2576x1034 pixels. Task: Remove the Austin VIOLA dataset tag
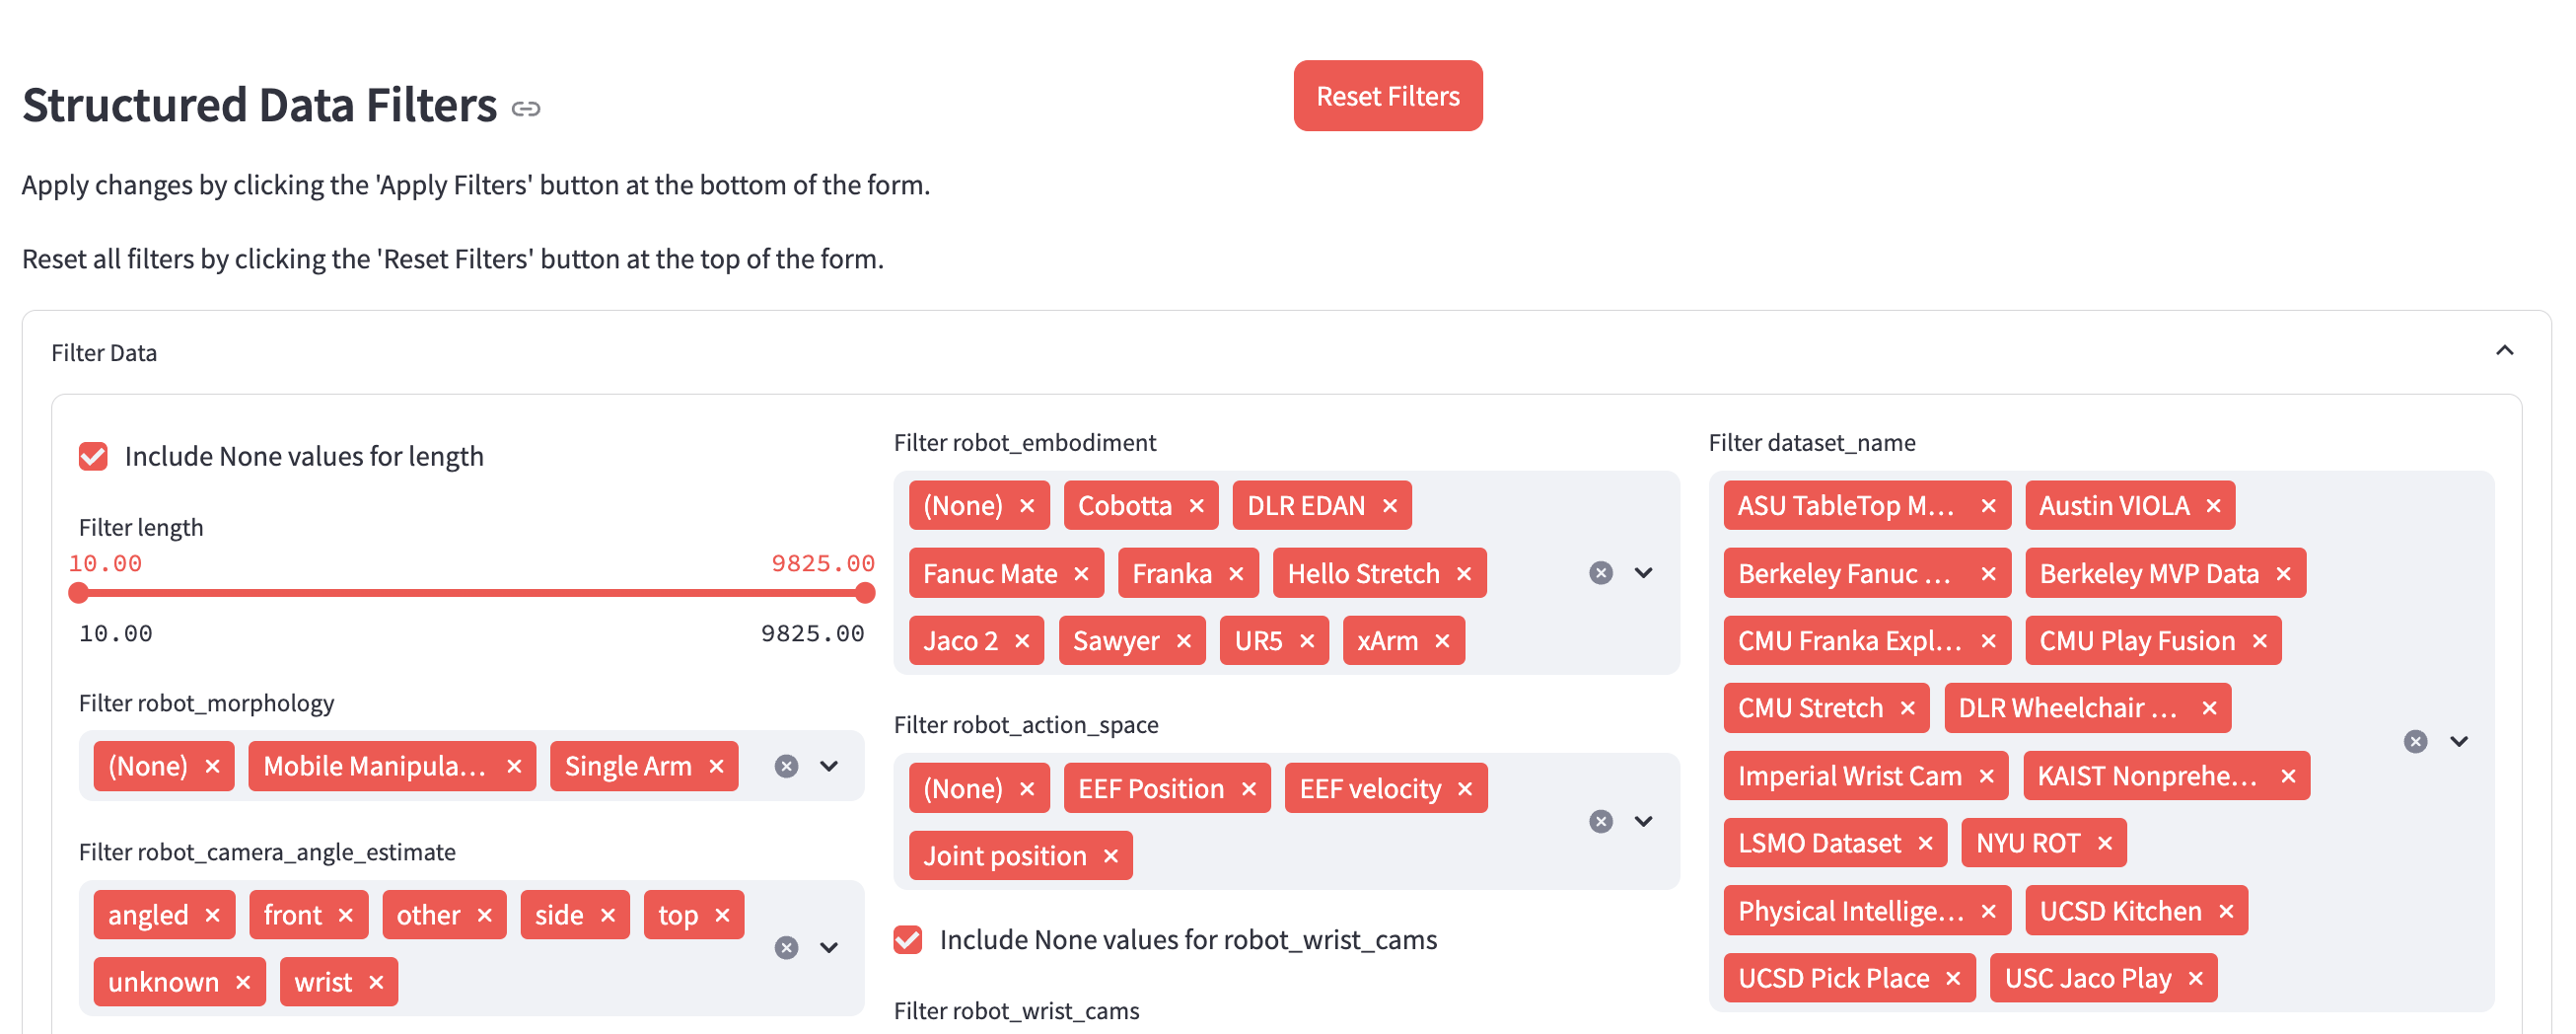(2213, 506)
